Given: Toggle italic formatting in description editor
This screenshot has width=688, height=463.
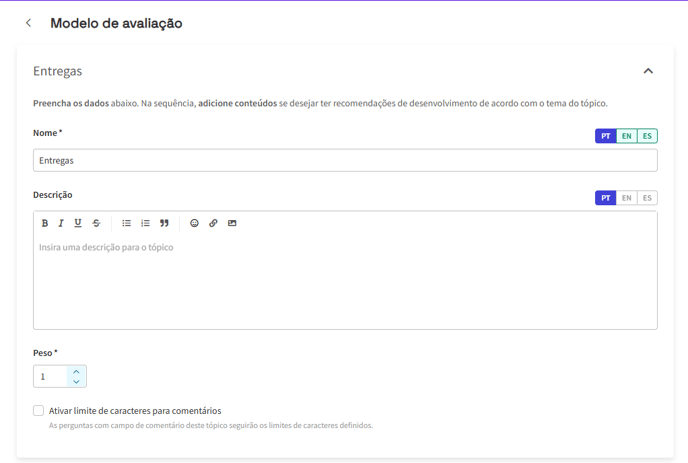Looking at the screenshot, I should (x=61, y=223).
